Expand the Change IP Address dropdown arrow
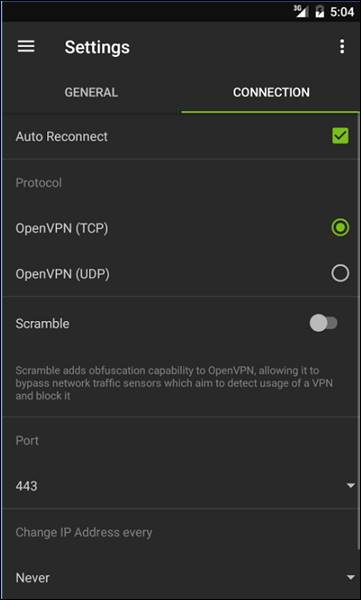This screenshot has height=600, width=361. coord(350,577)
